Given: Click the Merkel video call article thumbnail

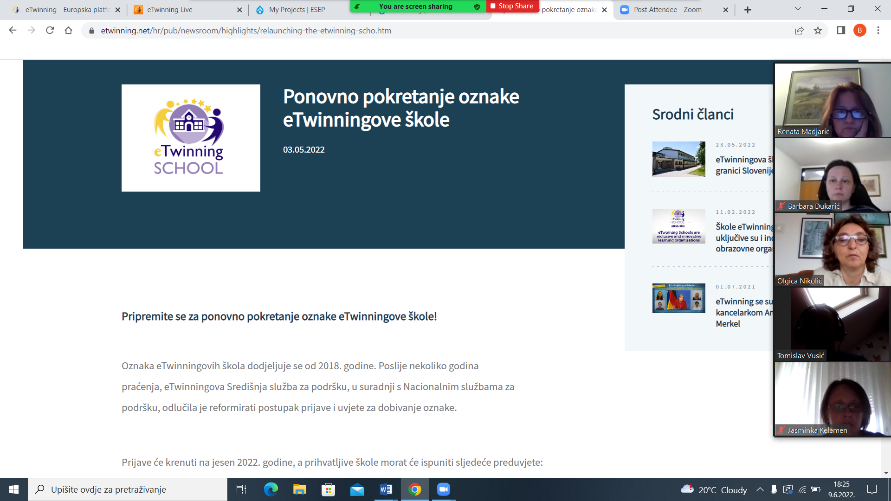Looking at the screenshot, I should click(x=678, y=298).
